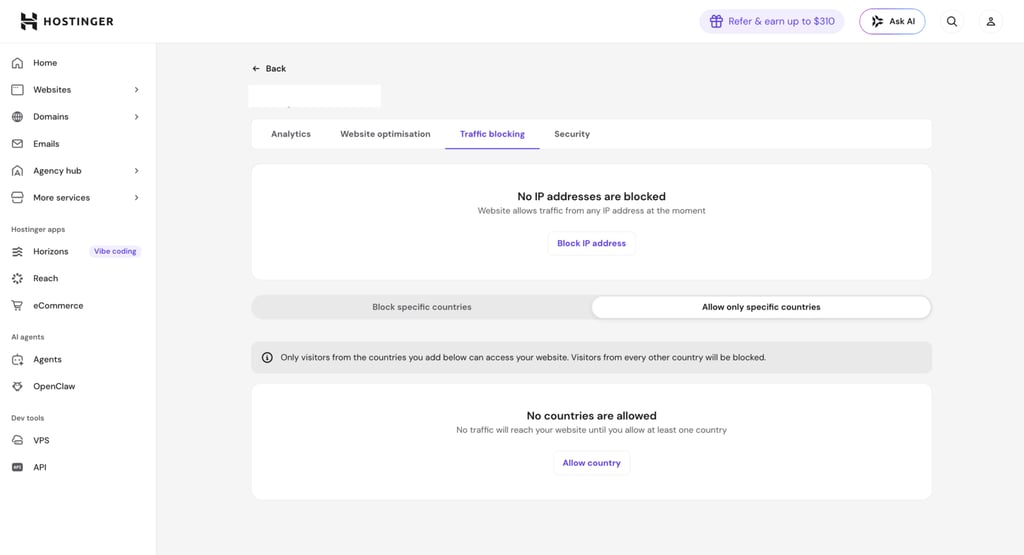Click the Allow country button
This screenshot has width=1024, height=555.
click(592, 462)
